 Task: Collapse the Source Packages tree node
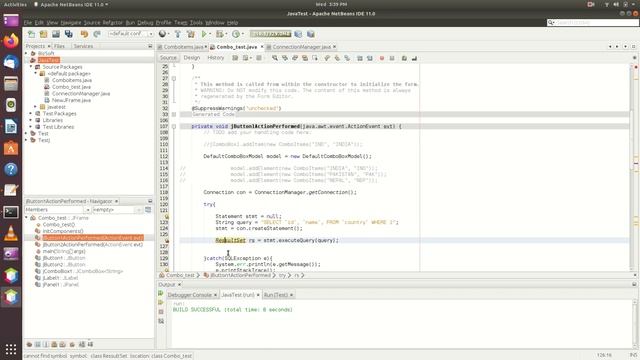(x=31, y=67)
